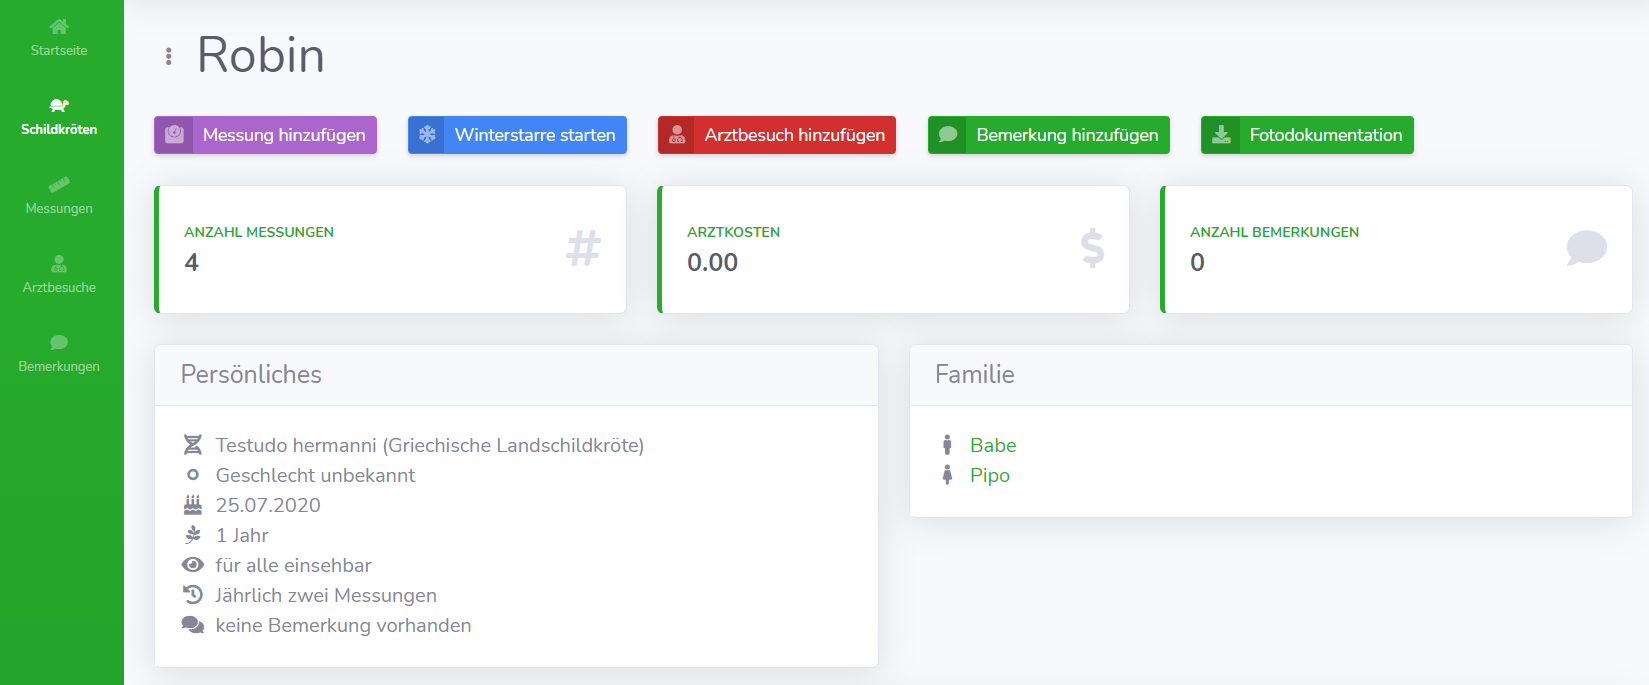Viewport: 1649px width, 685px height.
Task: Click the download icon on Fotodokumentation button
Action: pos(1221,135)
